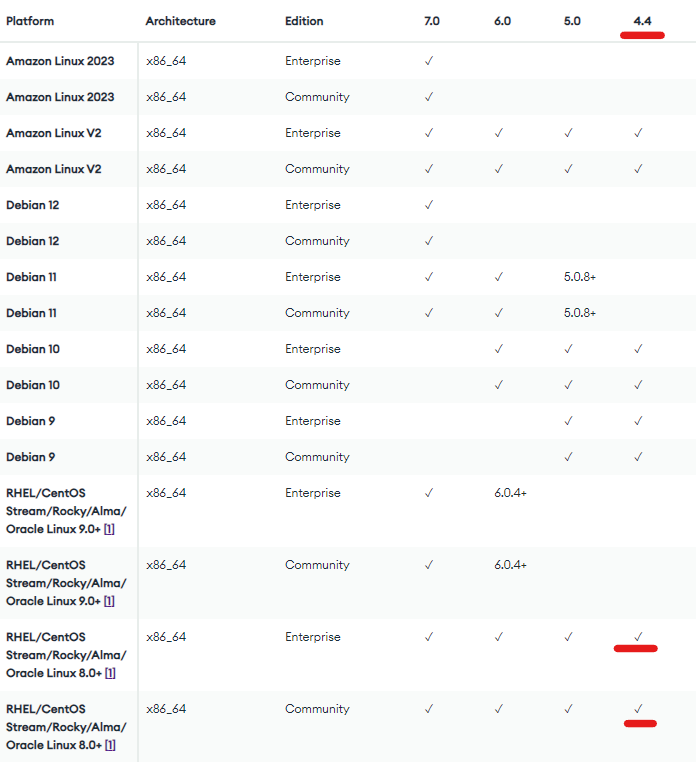The height and width of the screenshot is (762, 700).
Task: Open footnote [1] in RHEL 8.0+ Community row
Action: (x=109, y=745)
